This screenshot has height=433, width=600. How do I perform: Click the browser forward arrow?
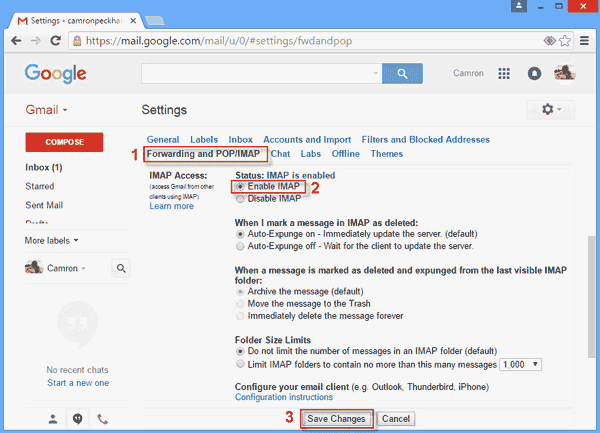(36, 41)
